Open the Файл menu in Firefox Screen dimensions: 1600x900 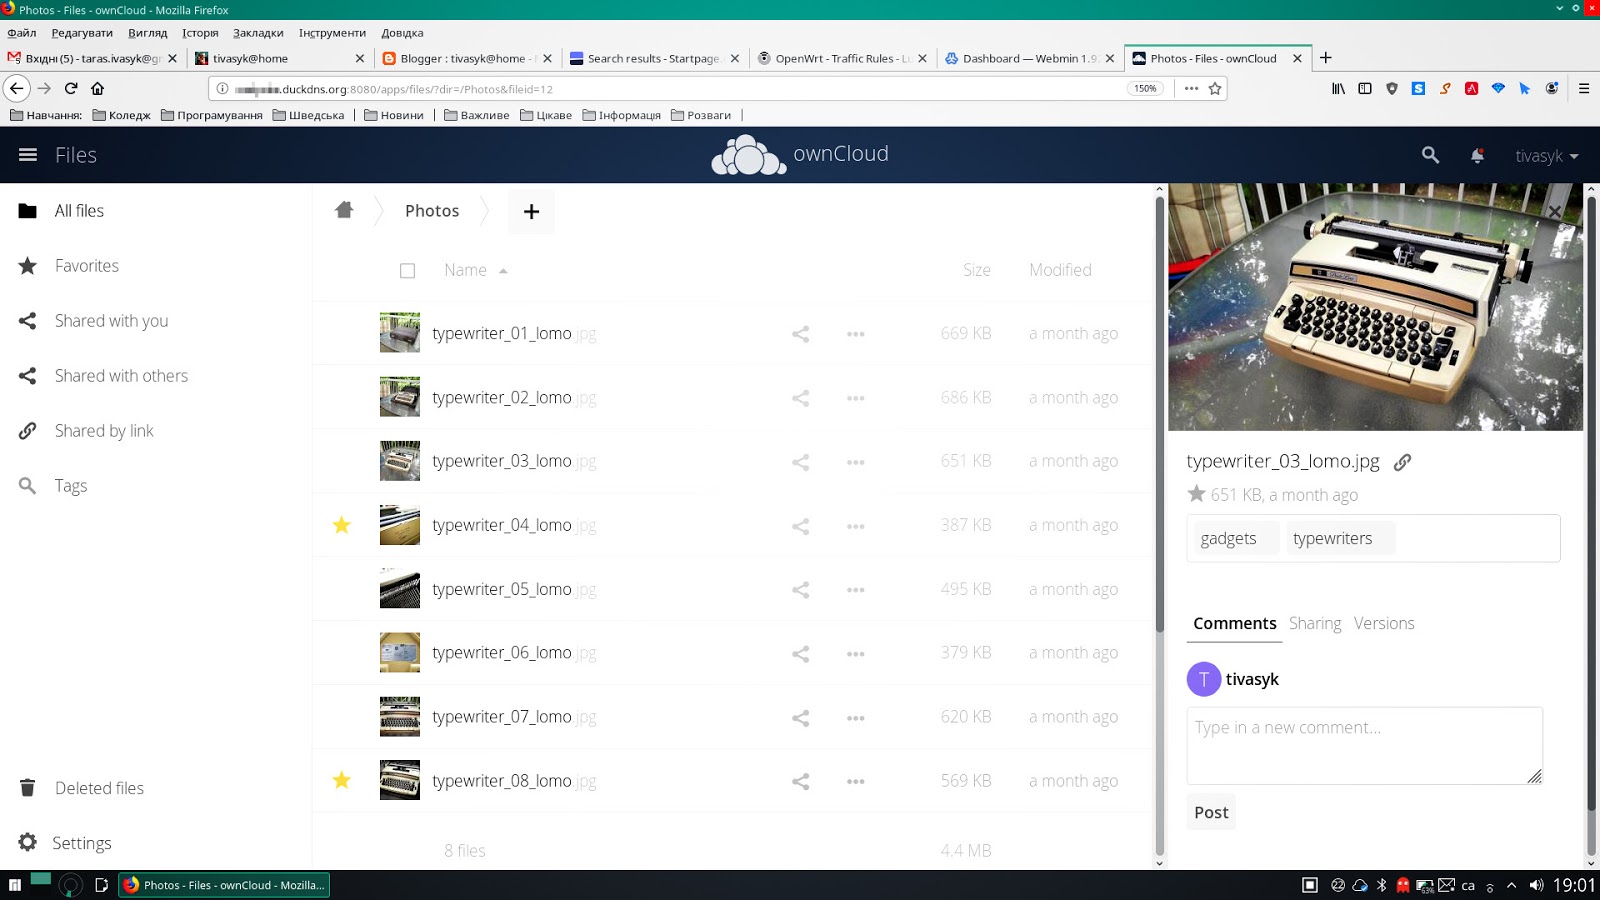pyautogui.click(x=22, y=33)
